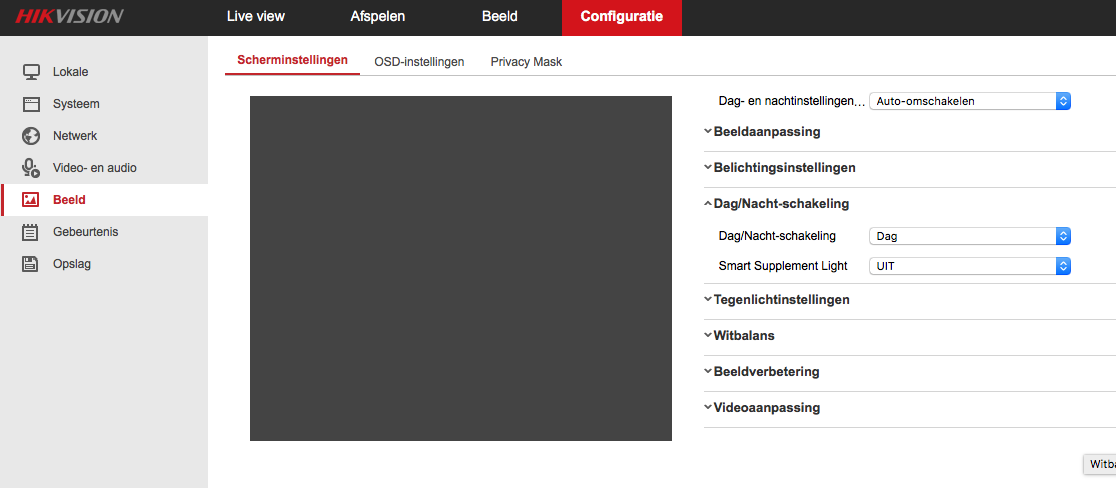
Task: Open Video- en audio settings
Action: point(95,168)
